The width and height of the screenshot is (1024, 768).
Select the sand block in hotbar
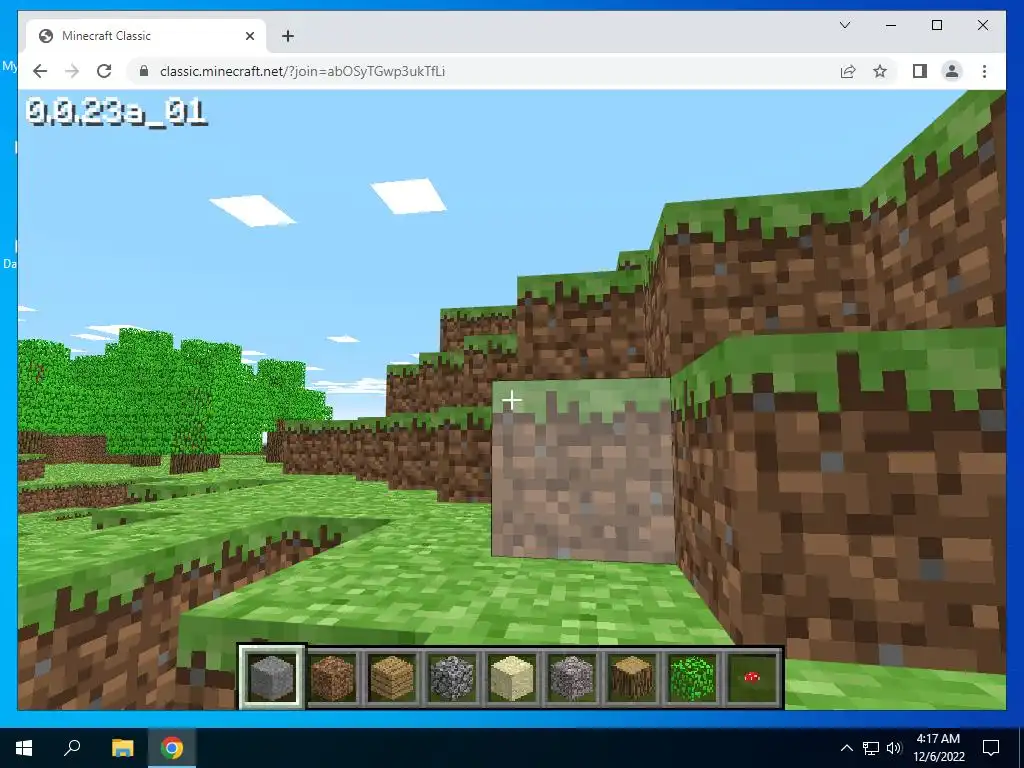coord(511,678)
